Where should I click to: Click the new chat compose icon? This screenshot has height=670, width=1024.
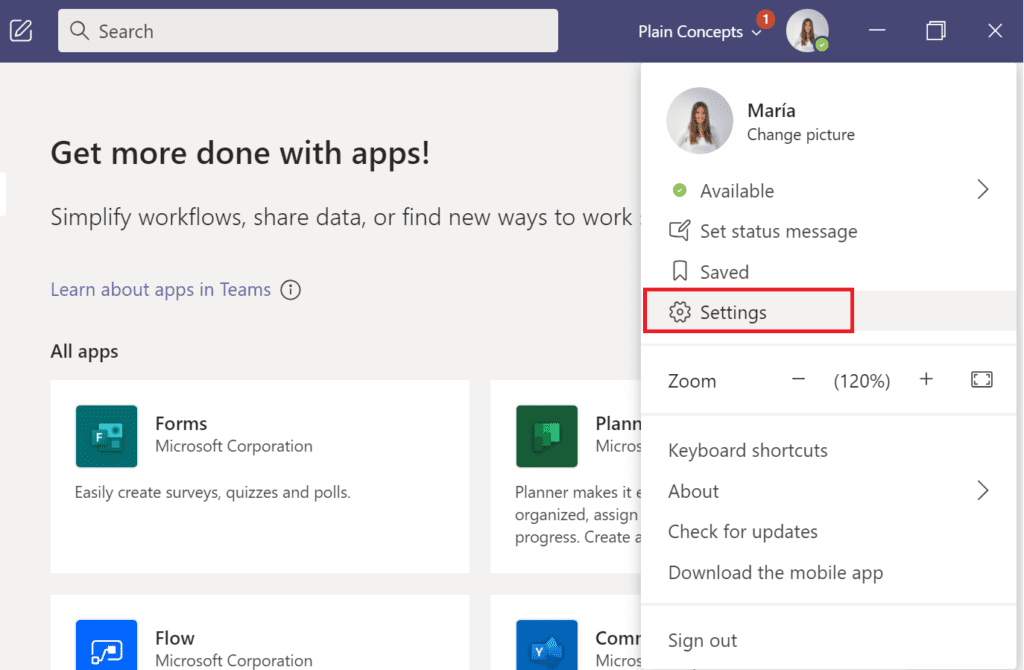click(x=21, y=31)
